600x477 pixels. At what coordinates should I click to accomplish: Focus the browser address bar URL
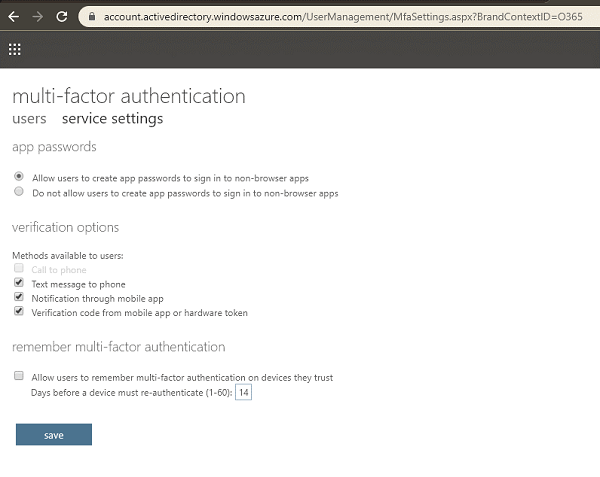pos(343,17)
